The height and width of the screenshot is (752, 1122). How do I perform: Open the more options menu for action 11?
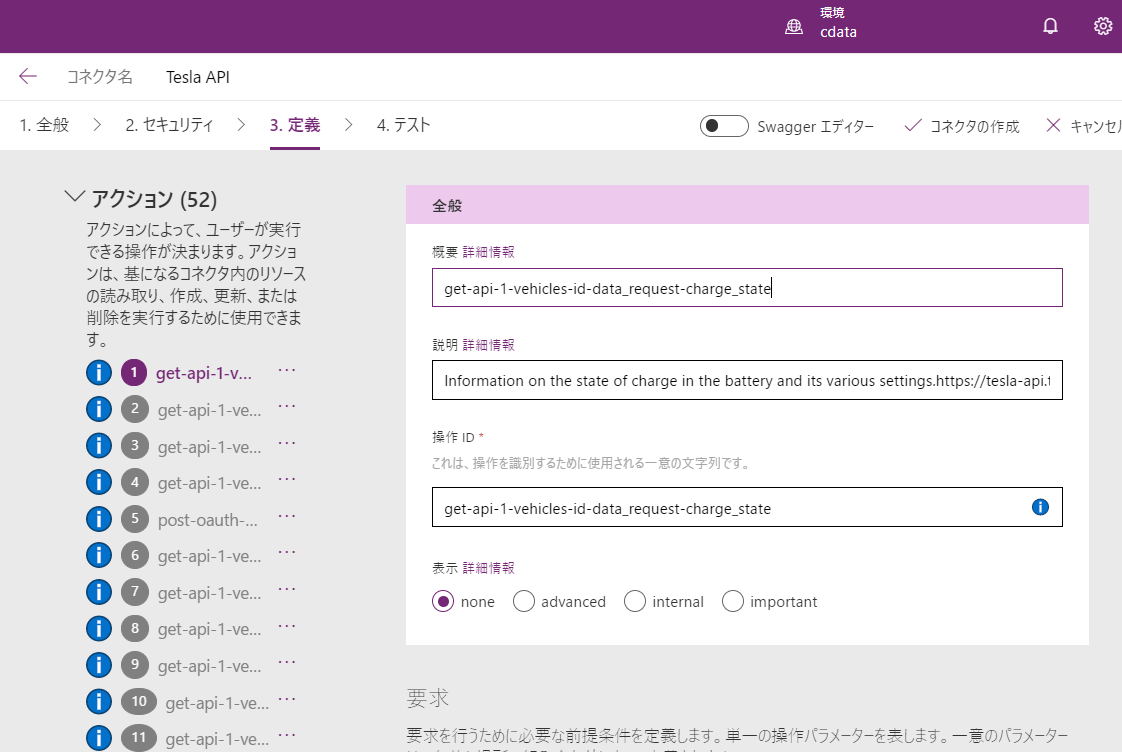point(287,735)
